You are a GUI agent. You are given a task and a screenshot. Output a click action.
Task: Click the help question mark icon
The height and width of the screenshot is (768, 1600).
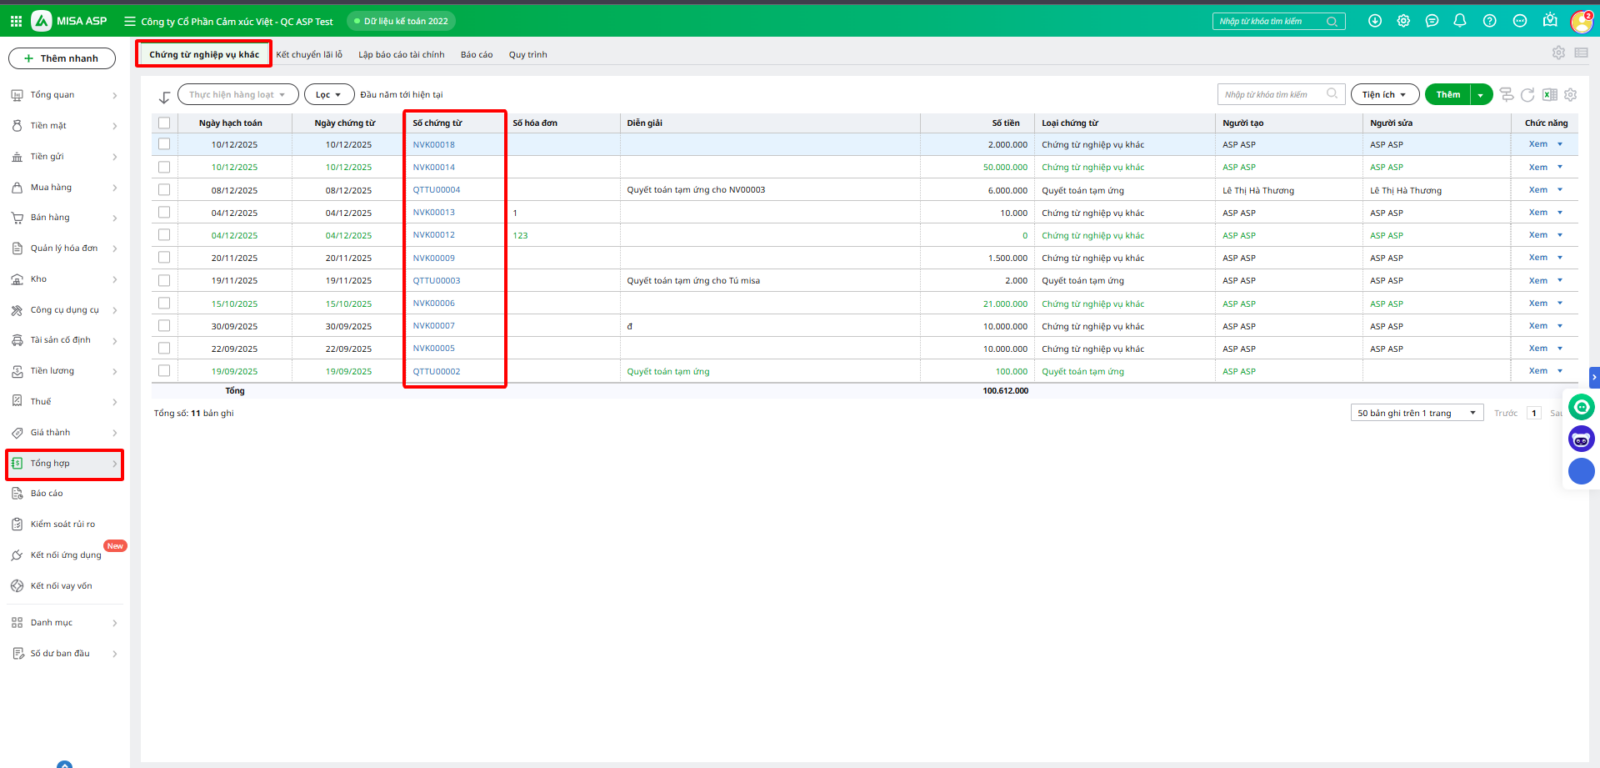click(1489, 21)
